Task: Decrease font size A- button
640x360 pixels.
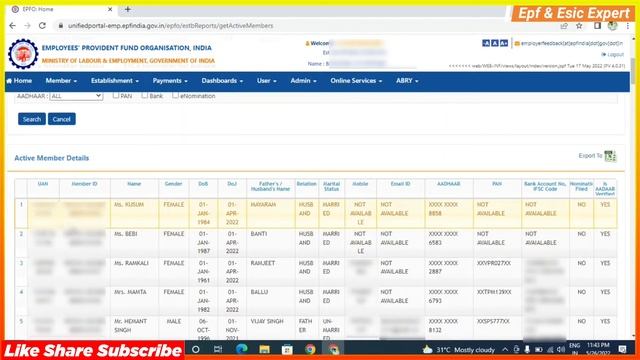Action: point(486,43)
